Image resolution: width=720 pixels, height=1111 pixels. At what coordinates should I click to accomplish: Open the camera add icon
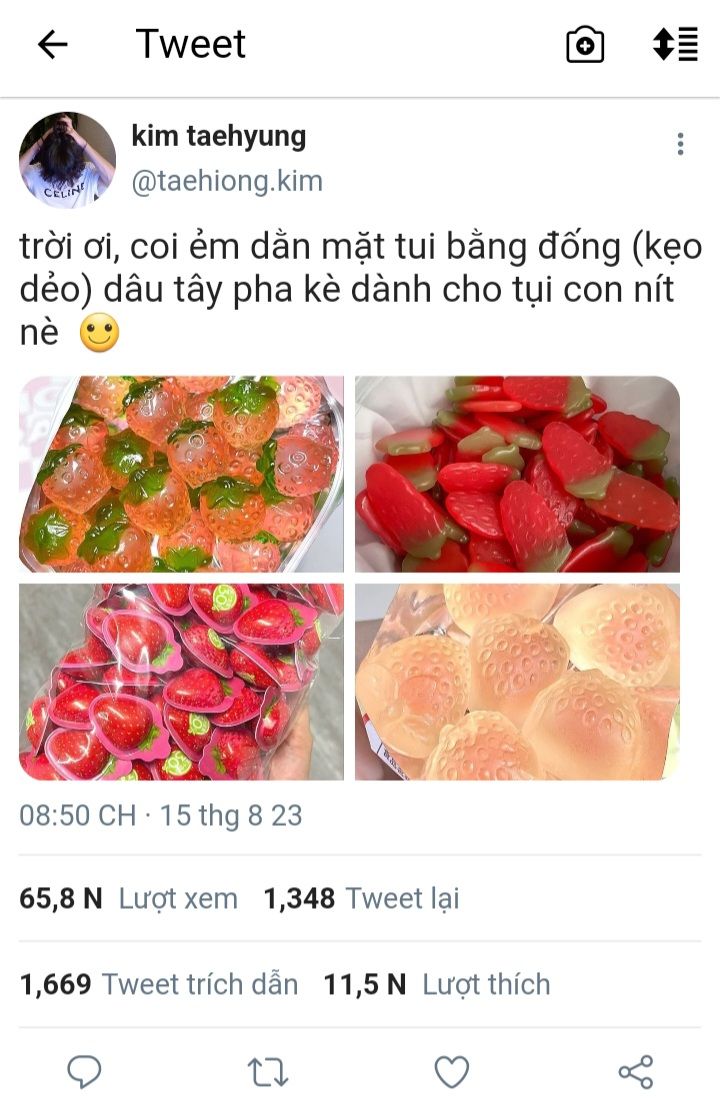click(585, 45)
